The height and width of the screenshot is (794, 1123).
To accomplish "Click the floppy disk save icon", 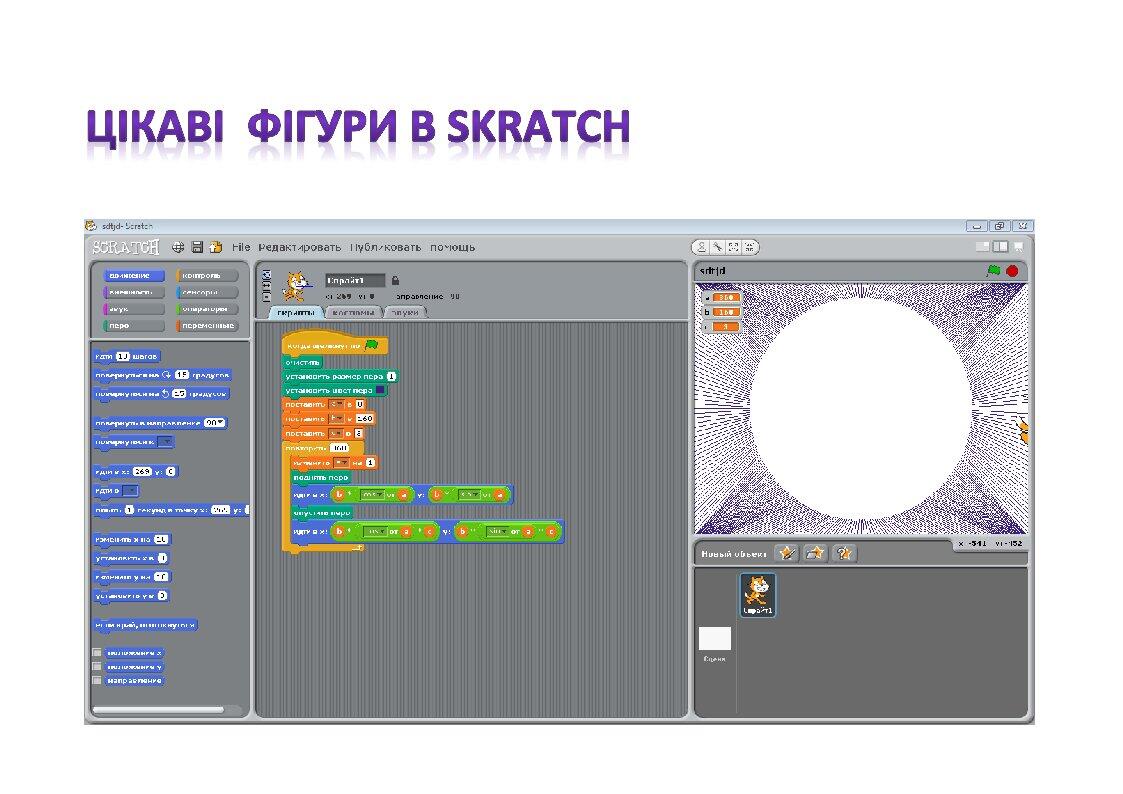I will point(197,247).
